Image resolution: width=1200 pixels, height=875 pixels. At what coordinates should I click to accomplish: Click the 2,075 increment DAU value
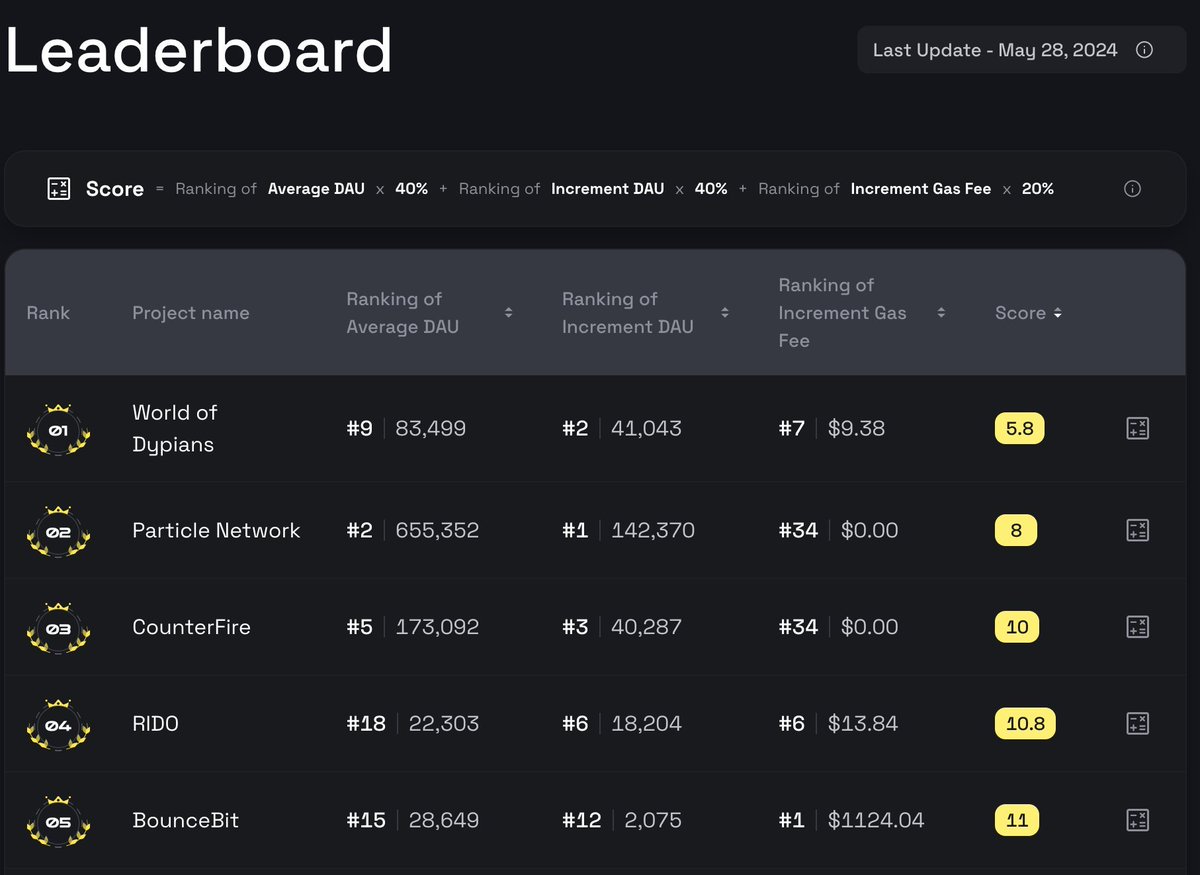[653, 820]
